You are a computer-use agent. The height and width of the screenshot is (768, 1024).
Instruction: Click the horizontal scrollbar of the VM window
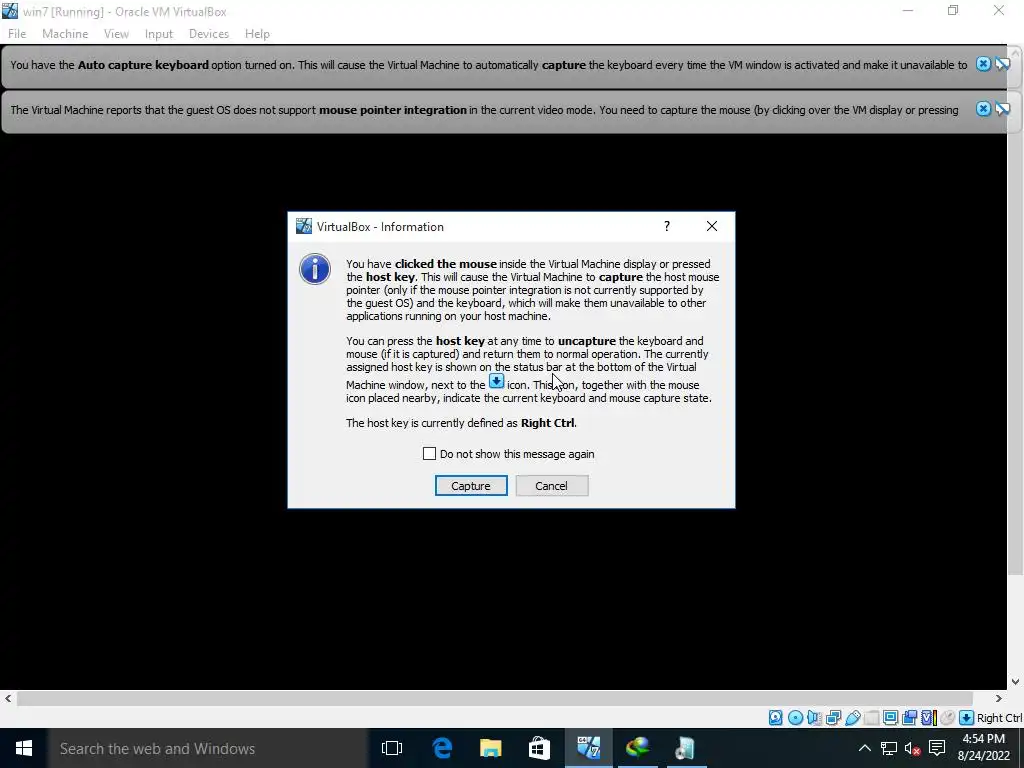point(495,699)
